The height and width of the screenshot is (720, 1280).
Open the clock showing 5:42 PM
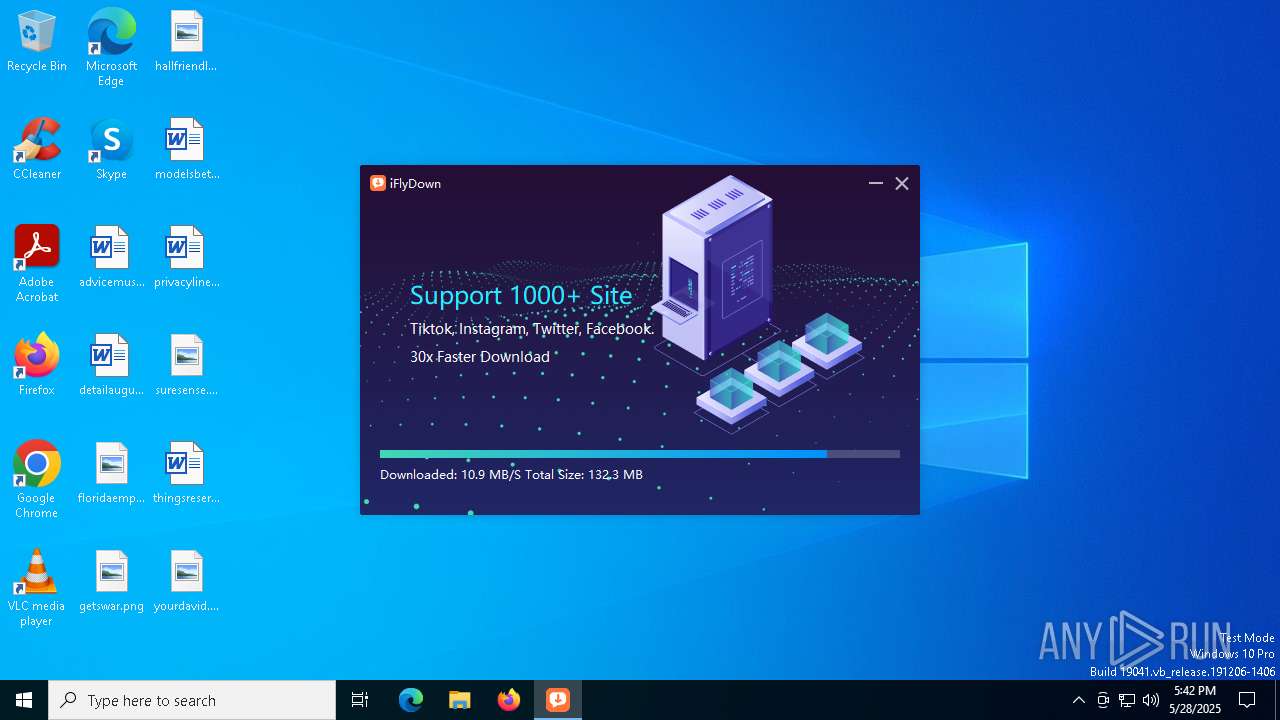click(x=1195, y=700)
